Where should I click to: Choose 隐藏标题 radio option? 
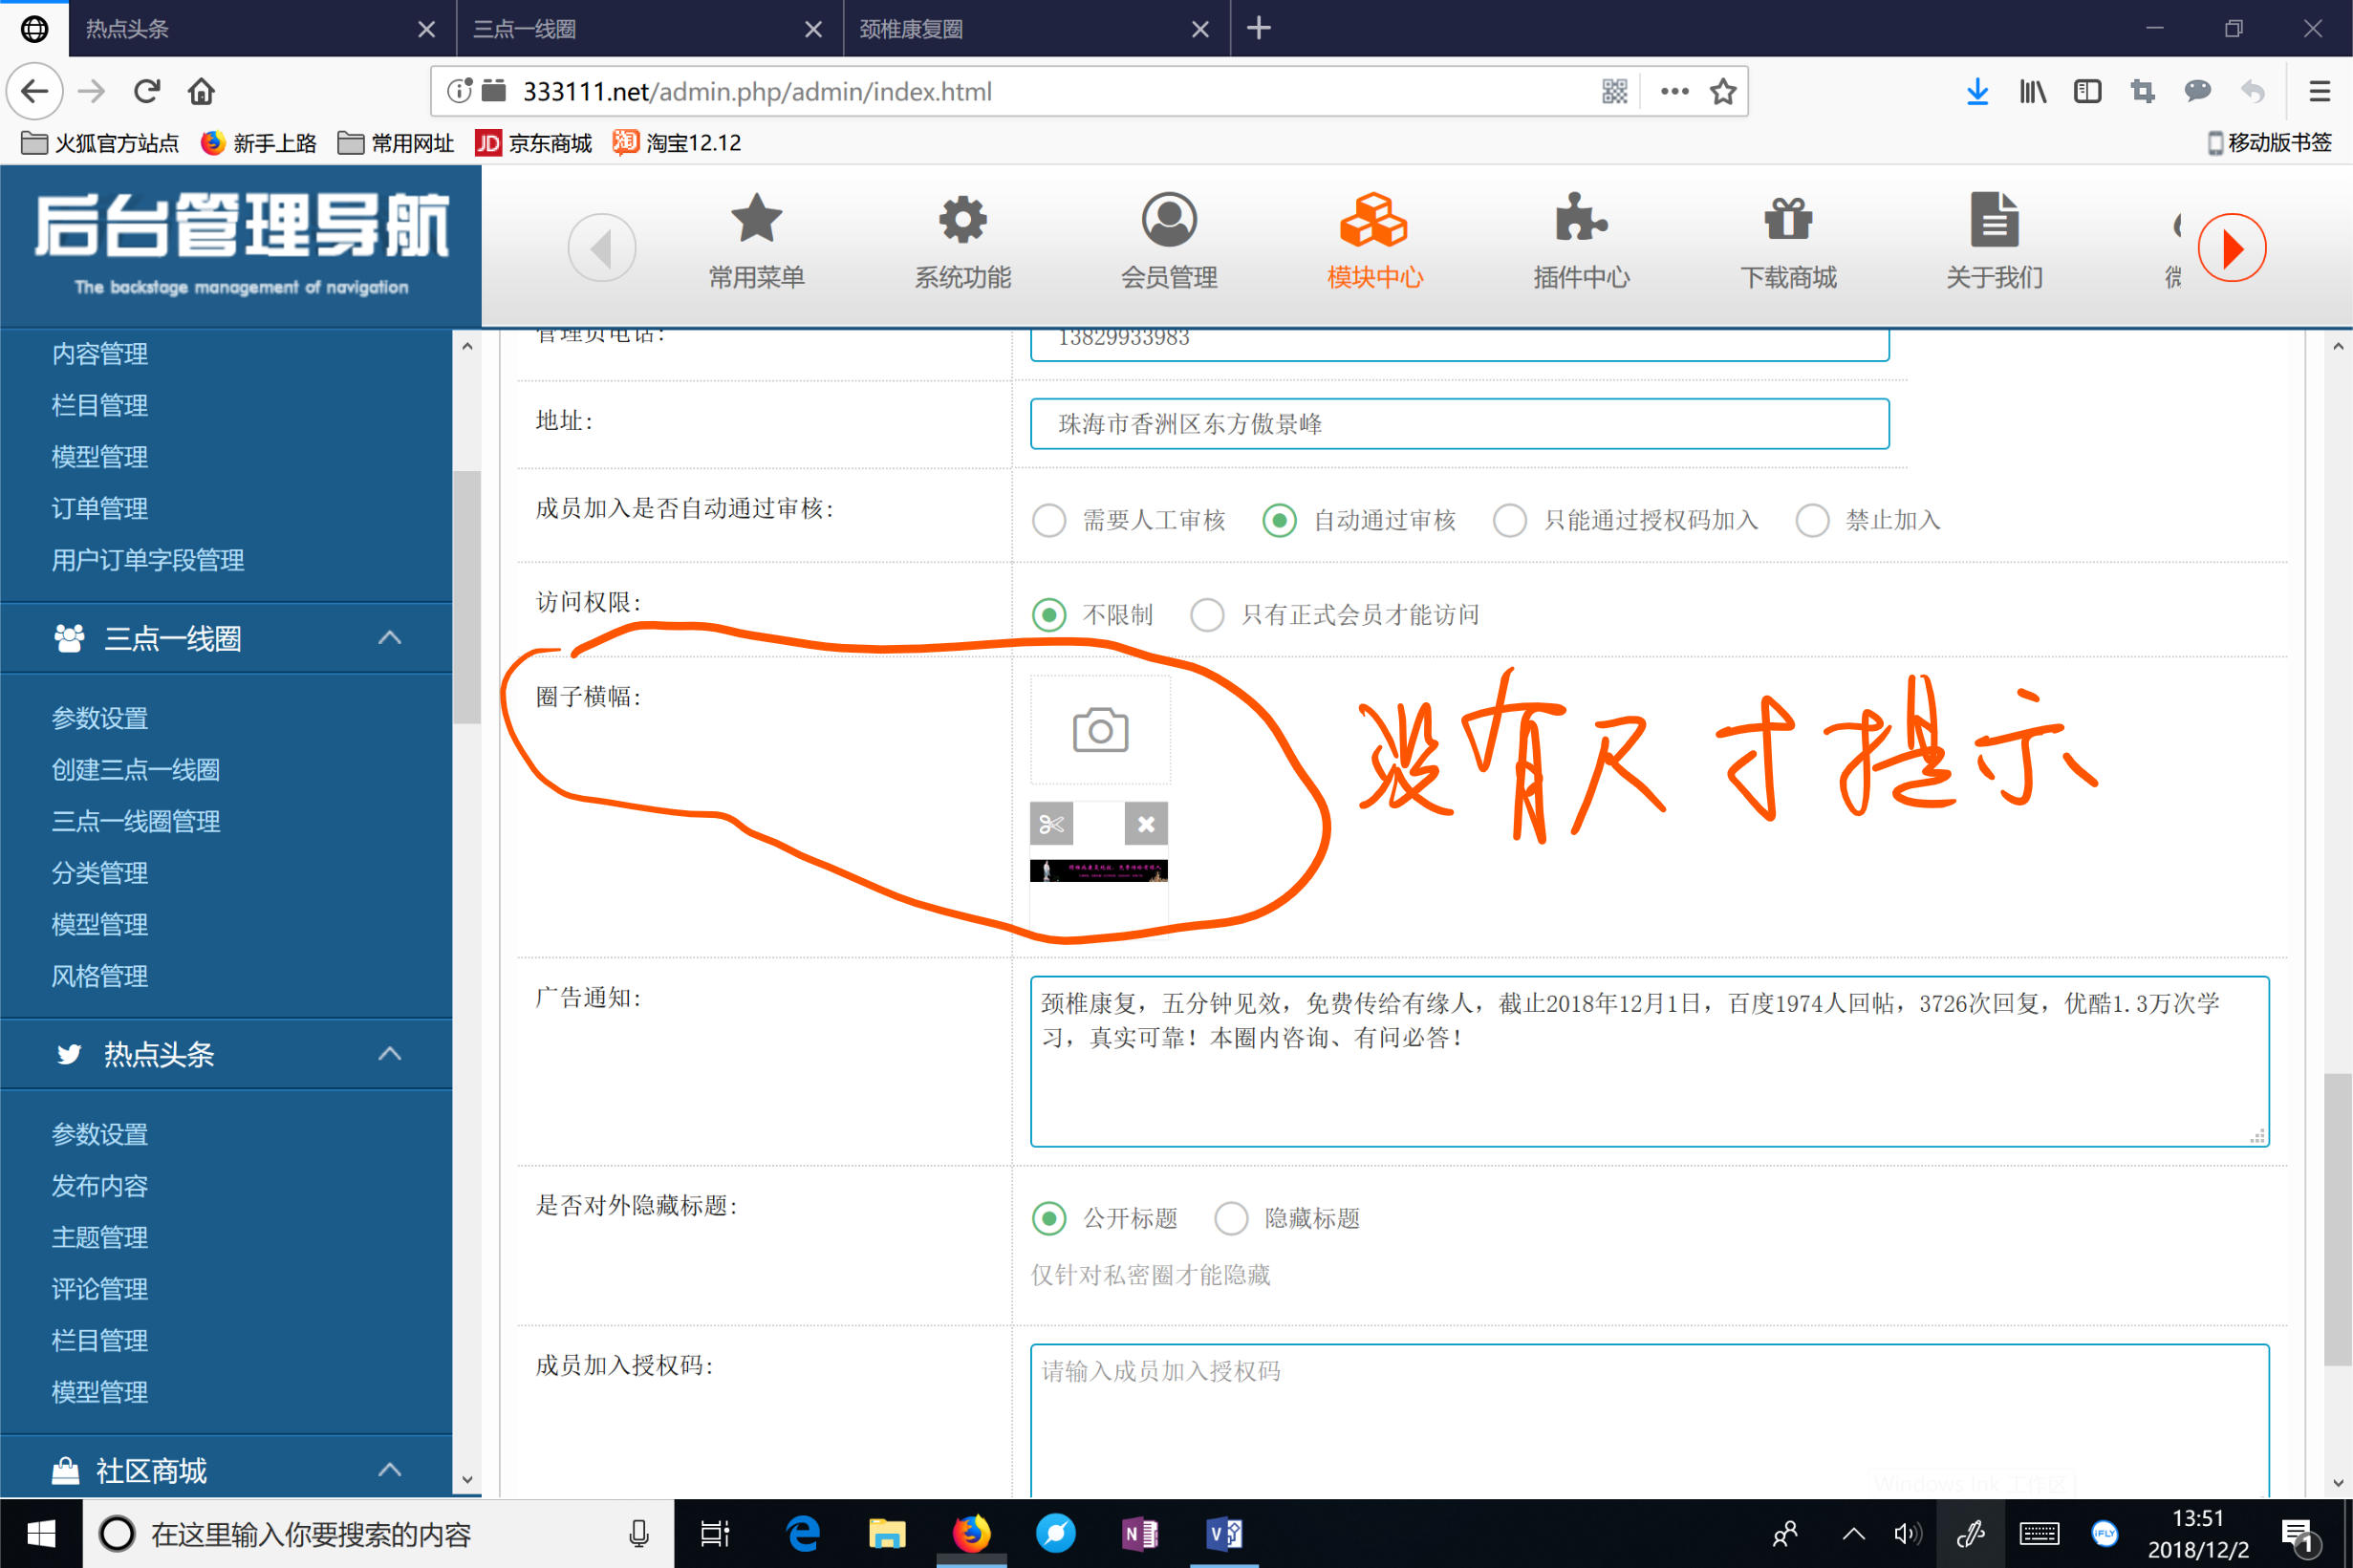(1231, 1219)
